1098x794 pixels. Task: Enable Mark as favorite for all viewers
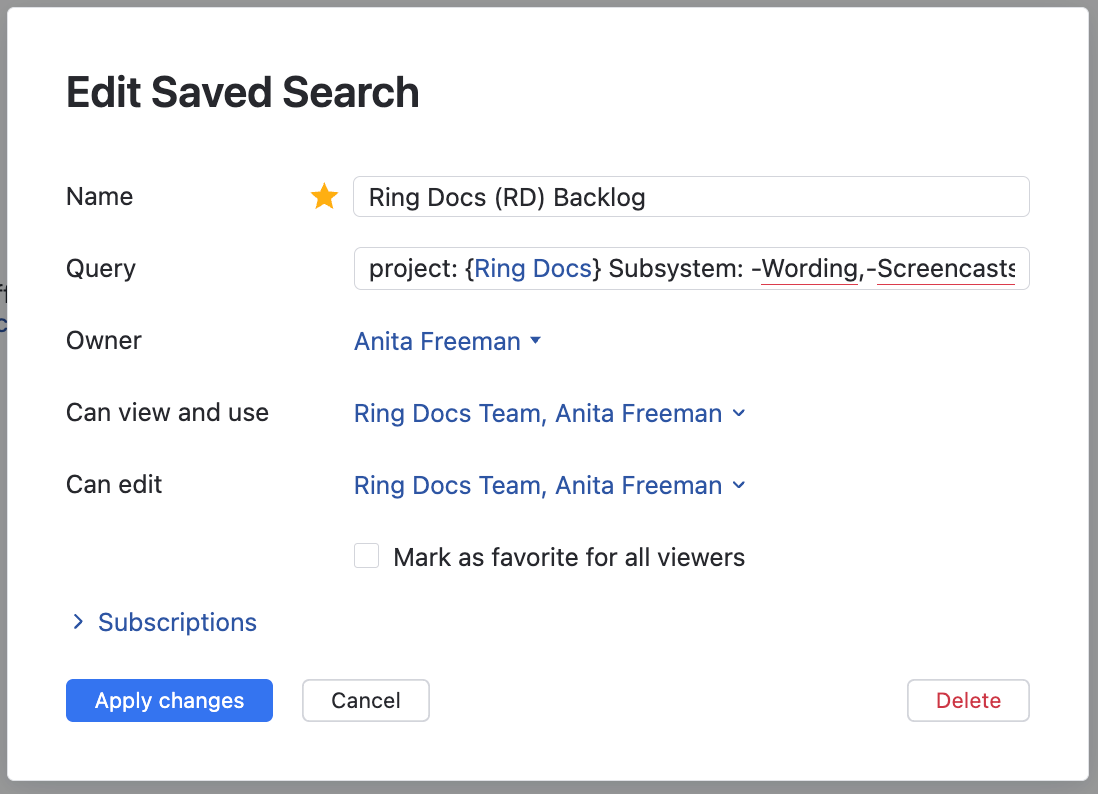click(366, 555)
